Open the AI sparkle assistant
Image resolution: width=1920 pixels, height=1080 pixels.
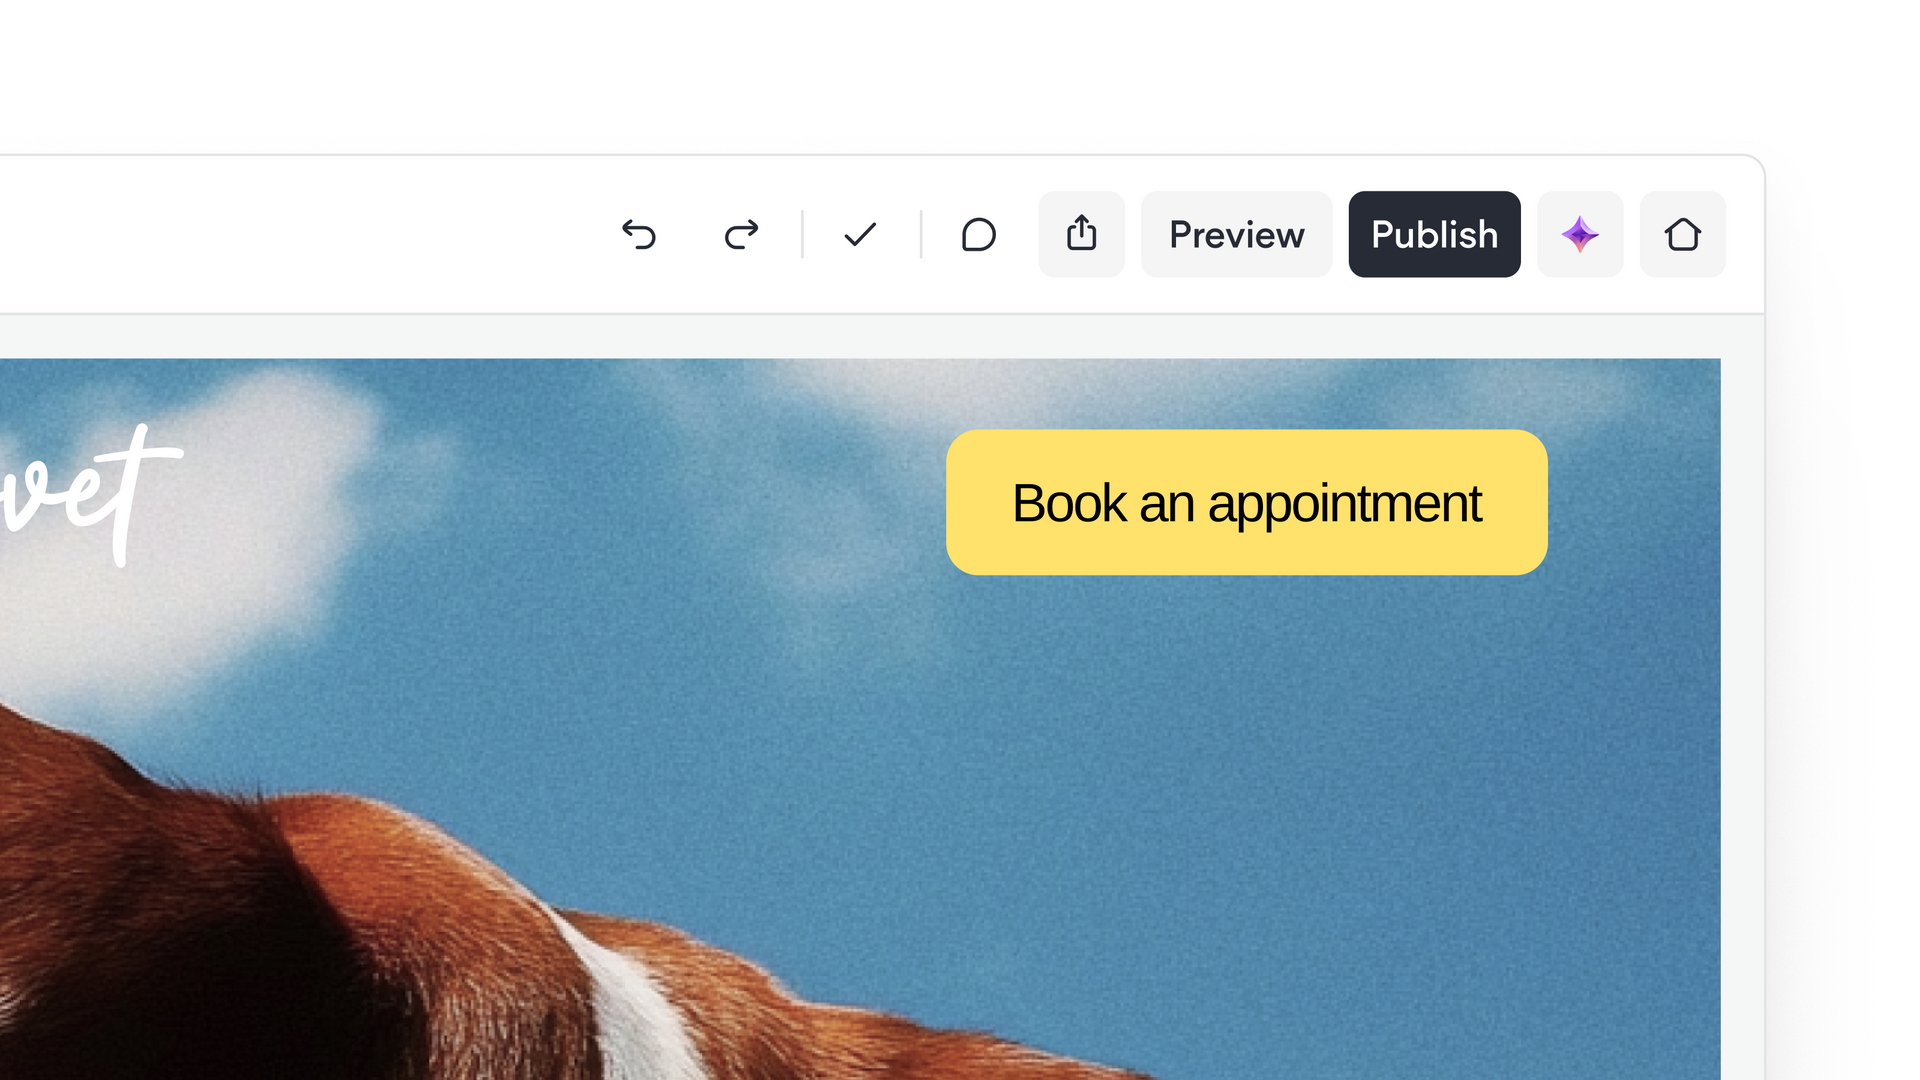coord(1579,234)
